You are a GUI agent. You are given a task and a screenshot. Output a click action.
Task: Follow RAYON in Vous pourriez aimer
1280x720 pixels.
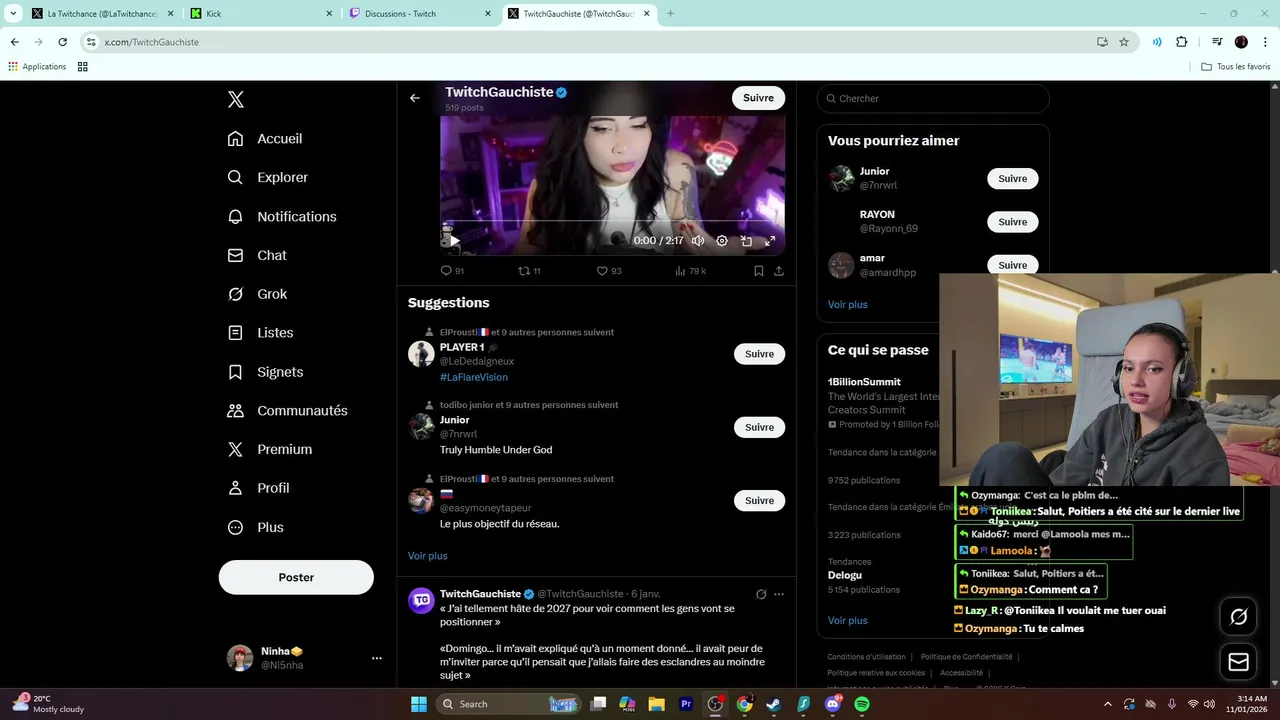[x=1012, y=222]
